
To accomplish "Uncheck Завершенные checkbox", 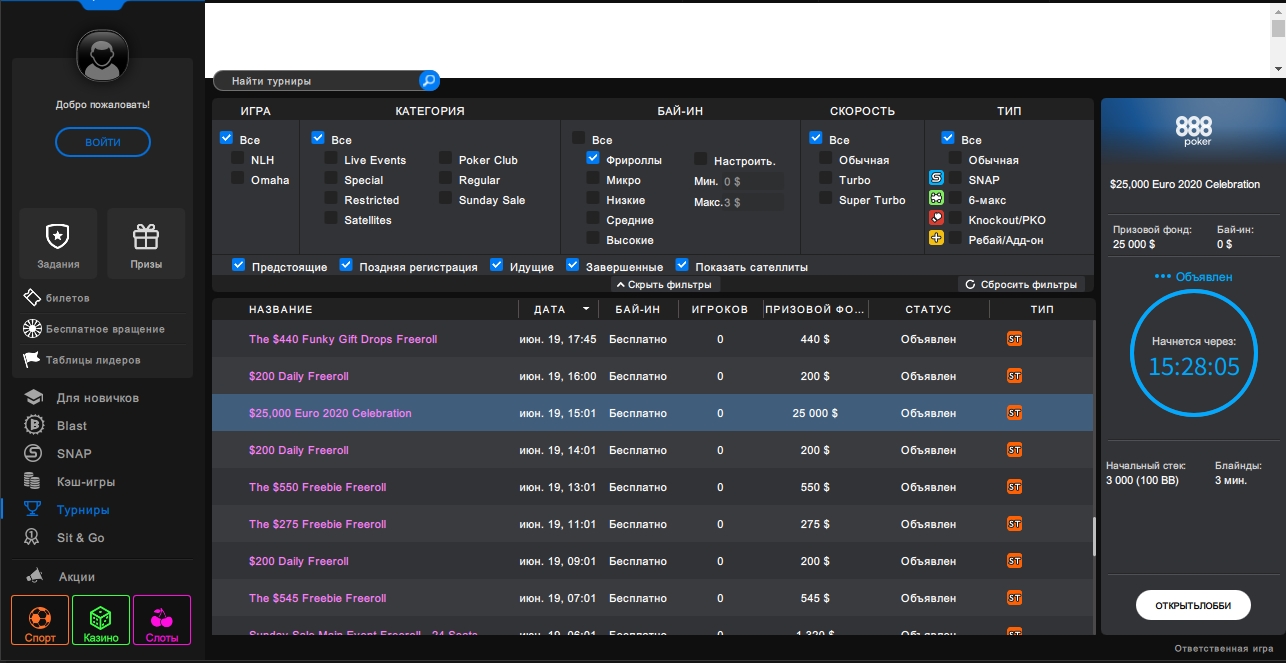I will (x=573, y=266).
